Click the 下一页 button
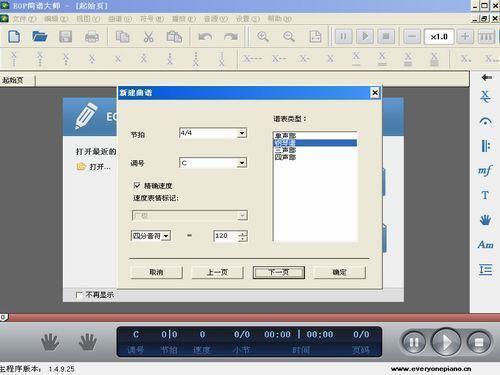This screenshot has width=500, height=375. 279,272
